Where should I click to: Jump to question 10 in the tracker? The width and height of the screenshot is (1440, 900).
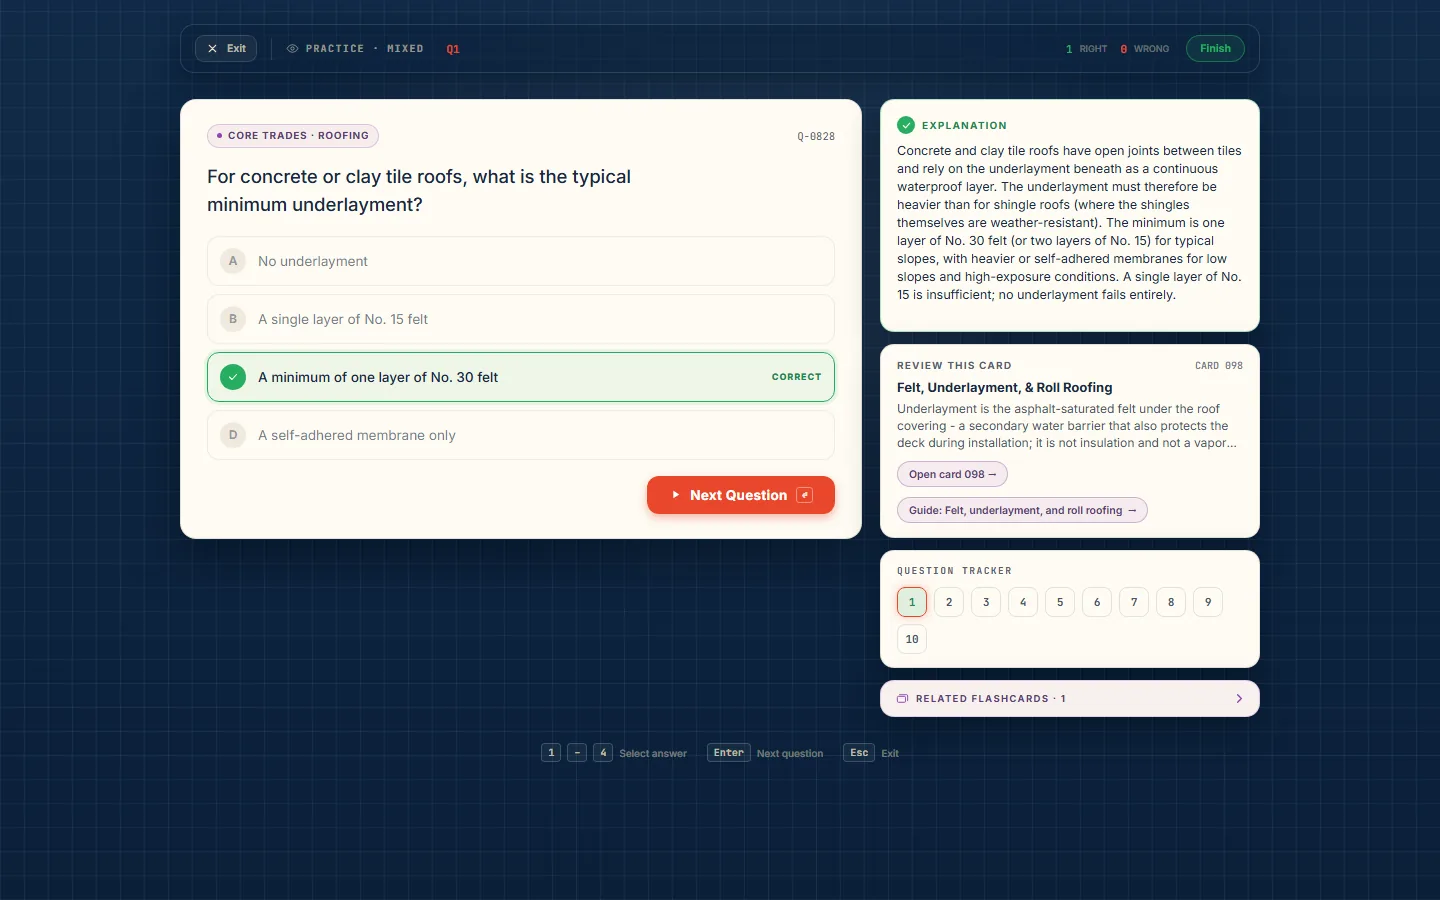[912, 639]
